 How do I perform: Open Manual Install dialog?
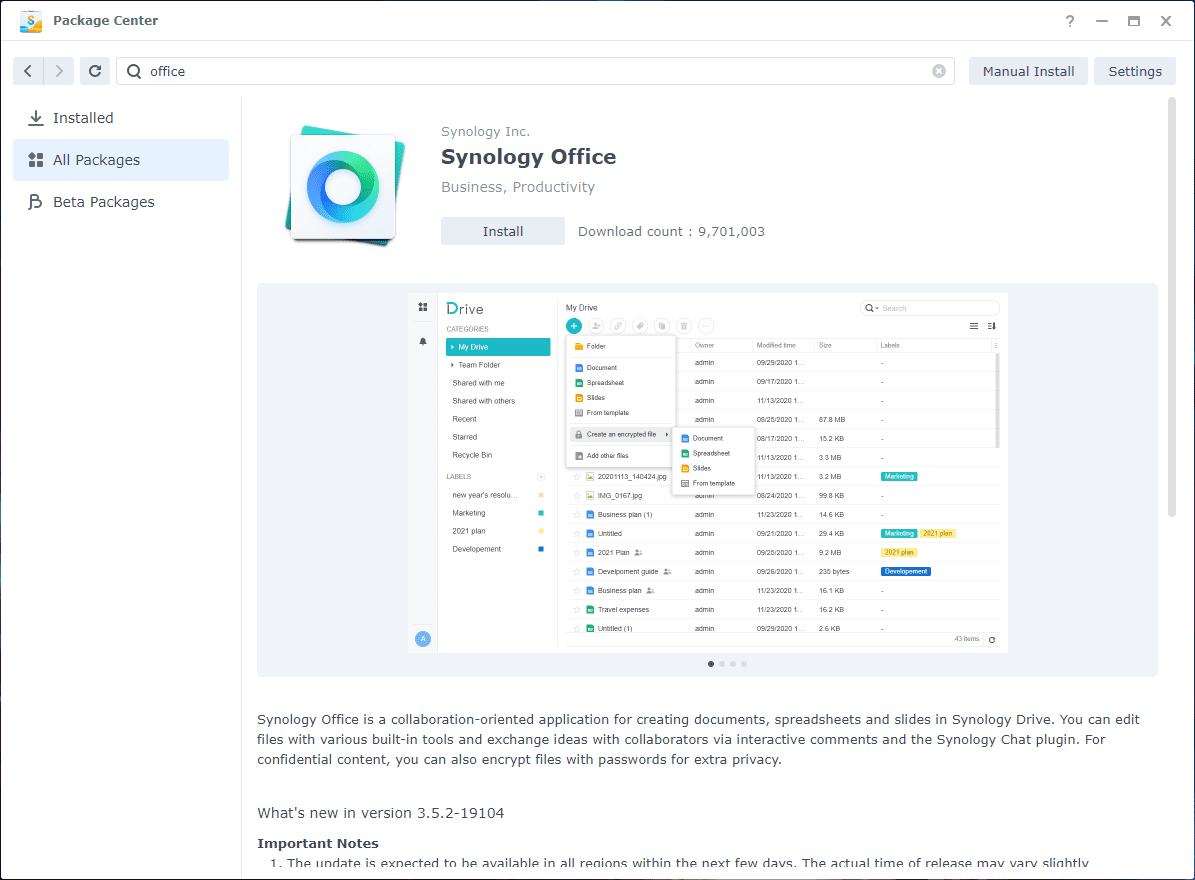1028,71
